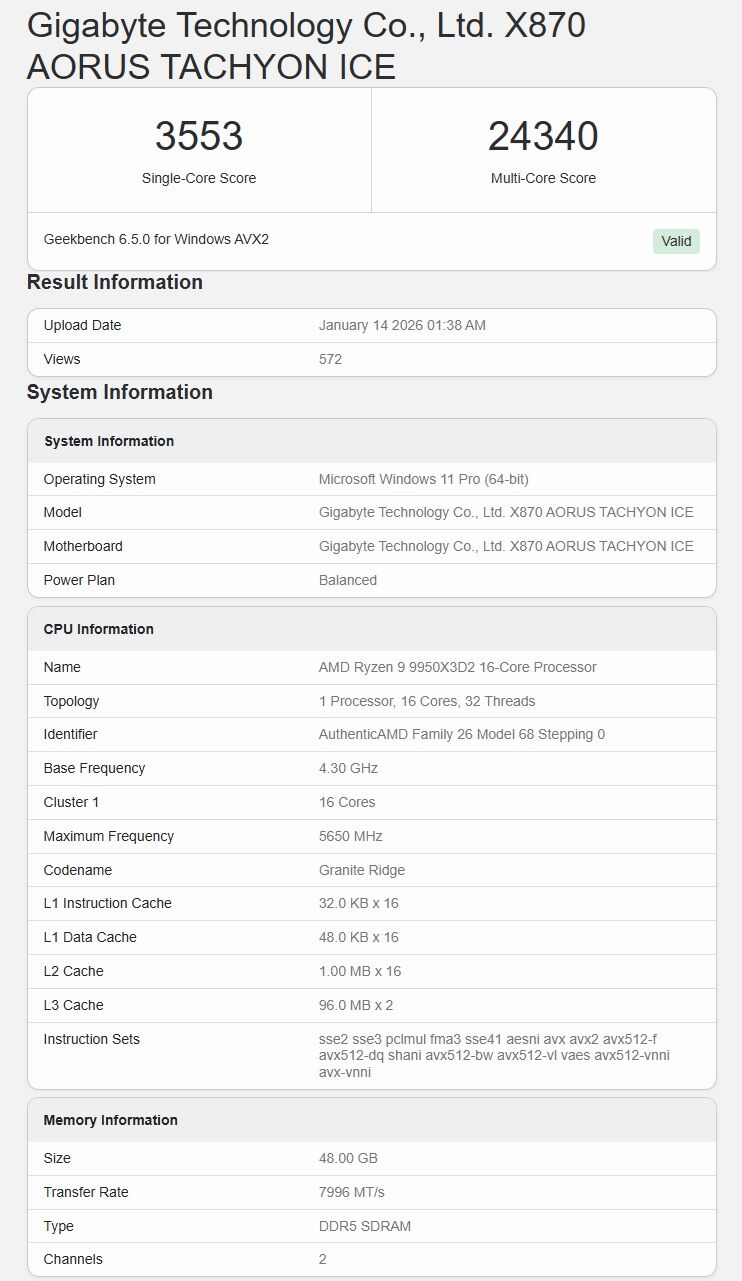Viewport: 742px width, 1281px height.
Task: Click the Single-Core Score value 3553
Action: 199,137
